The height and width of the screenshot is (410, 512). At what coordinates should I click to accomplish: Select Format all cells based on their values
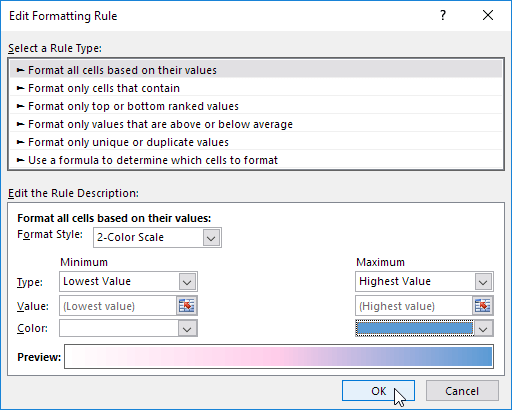pos(256,70)
